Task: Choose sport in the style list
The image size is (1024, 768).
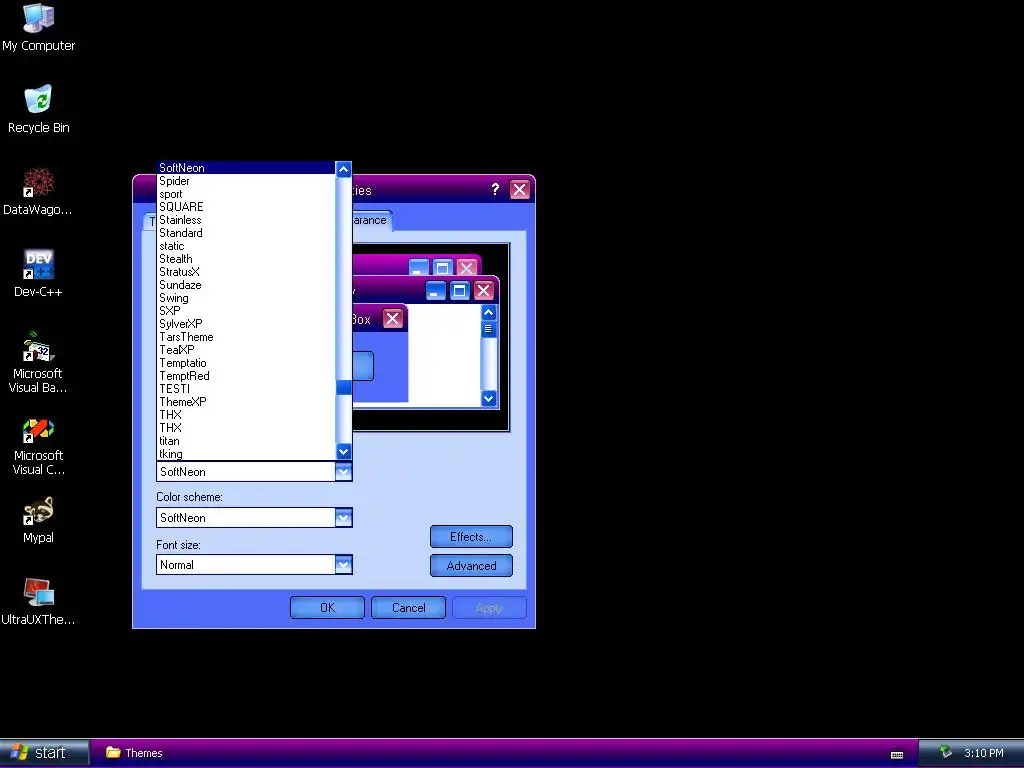Action: tap(246, 194)
